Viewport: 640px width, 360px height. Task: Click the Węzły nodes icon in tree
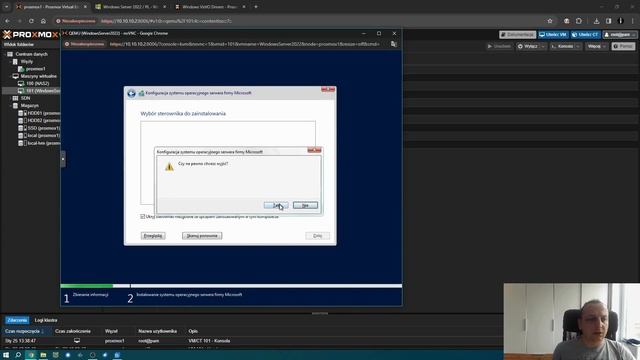pos(15,62)
